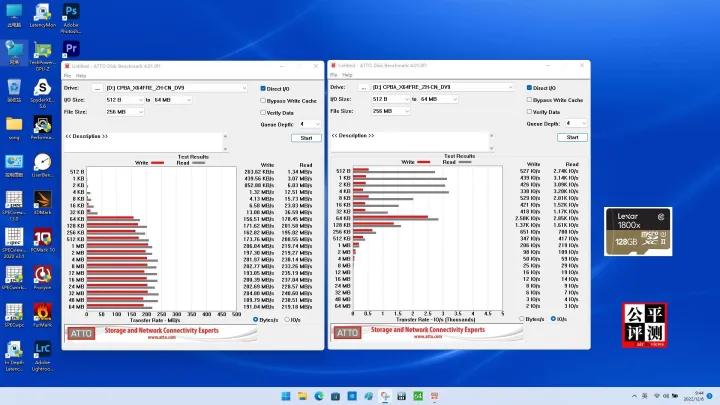The height and width of the screenshot is (405, 720).
Task: Open the Adobe Photoshop desktop shortcut
Action: [71, 17]
